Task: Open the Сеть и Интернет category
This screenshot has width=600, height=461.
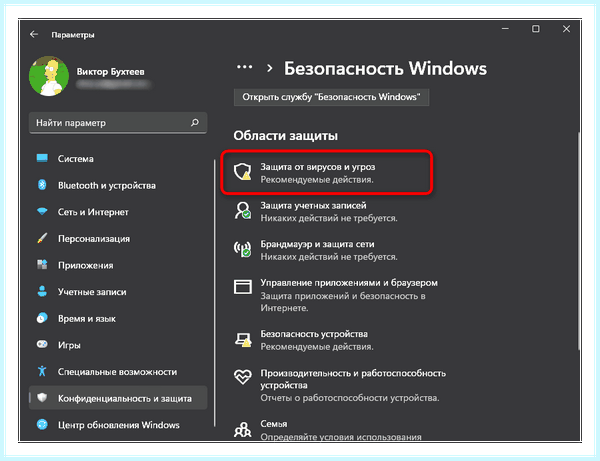Action: click(118, 212)
